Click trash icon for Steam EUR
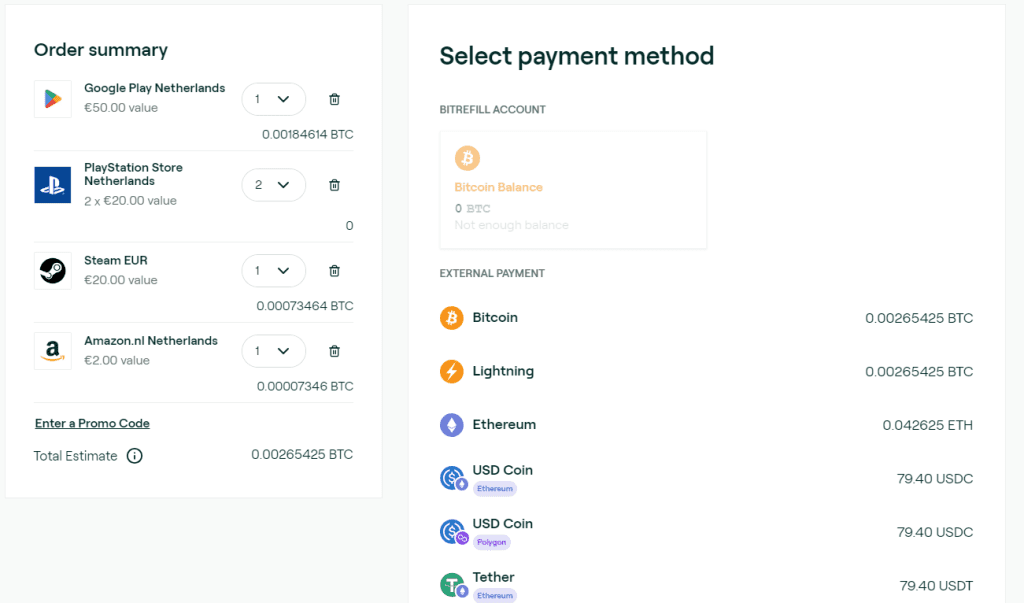Viewport: 1024px width, 603px height. pos(335,271)
